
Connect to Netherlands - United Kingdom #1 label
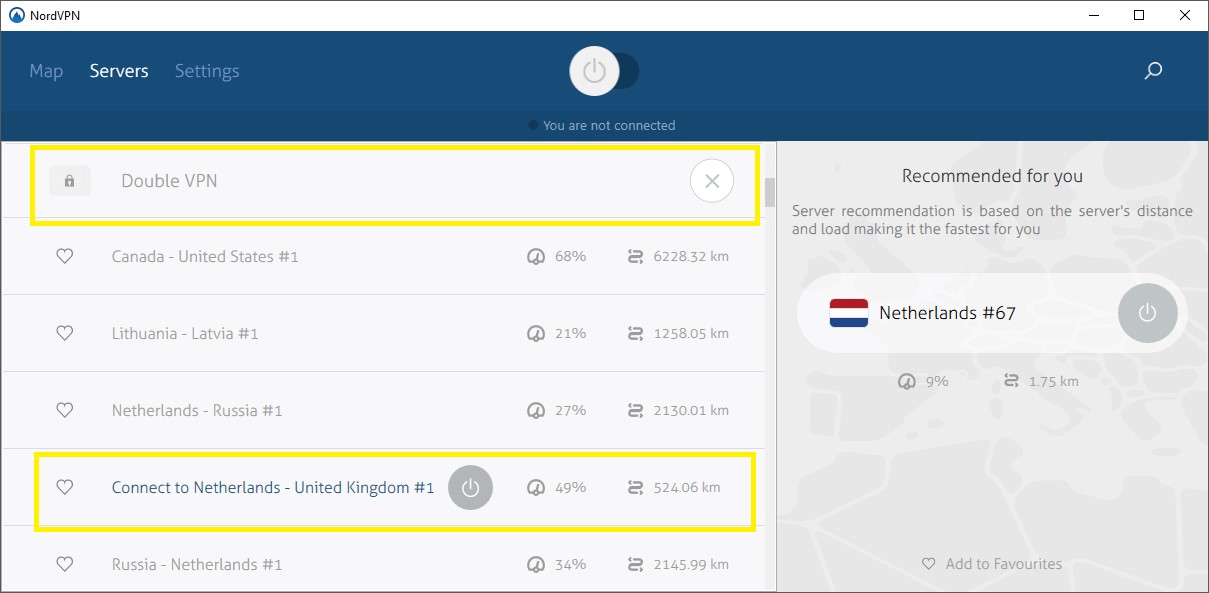pyautogui.click(x=273, y=487)
